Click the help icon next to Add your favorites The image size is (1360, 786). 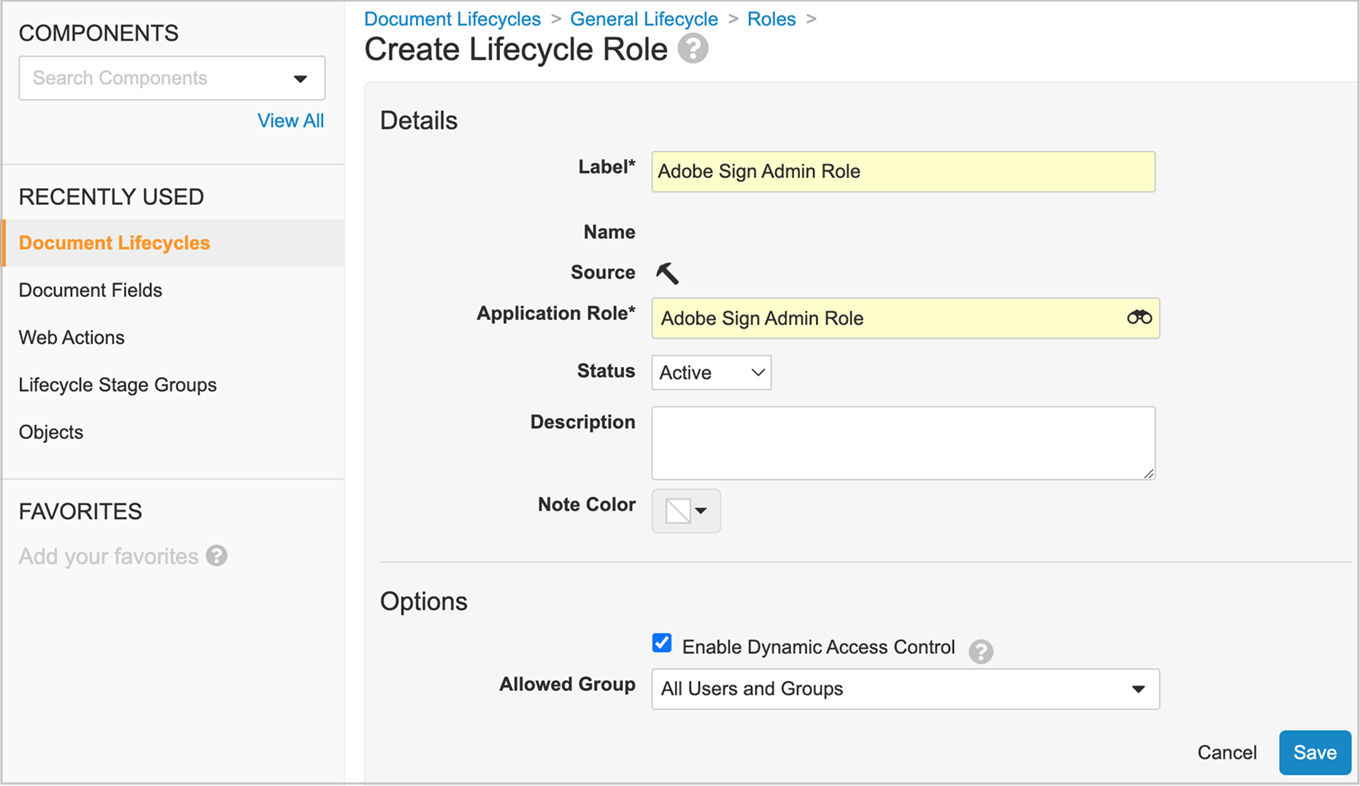coord(216,555)
